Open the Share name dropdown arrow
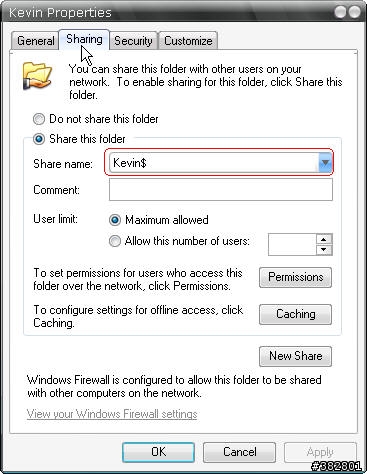 [x=325, y=163]
